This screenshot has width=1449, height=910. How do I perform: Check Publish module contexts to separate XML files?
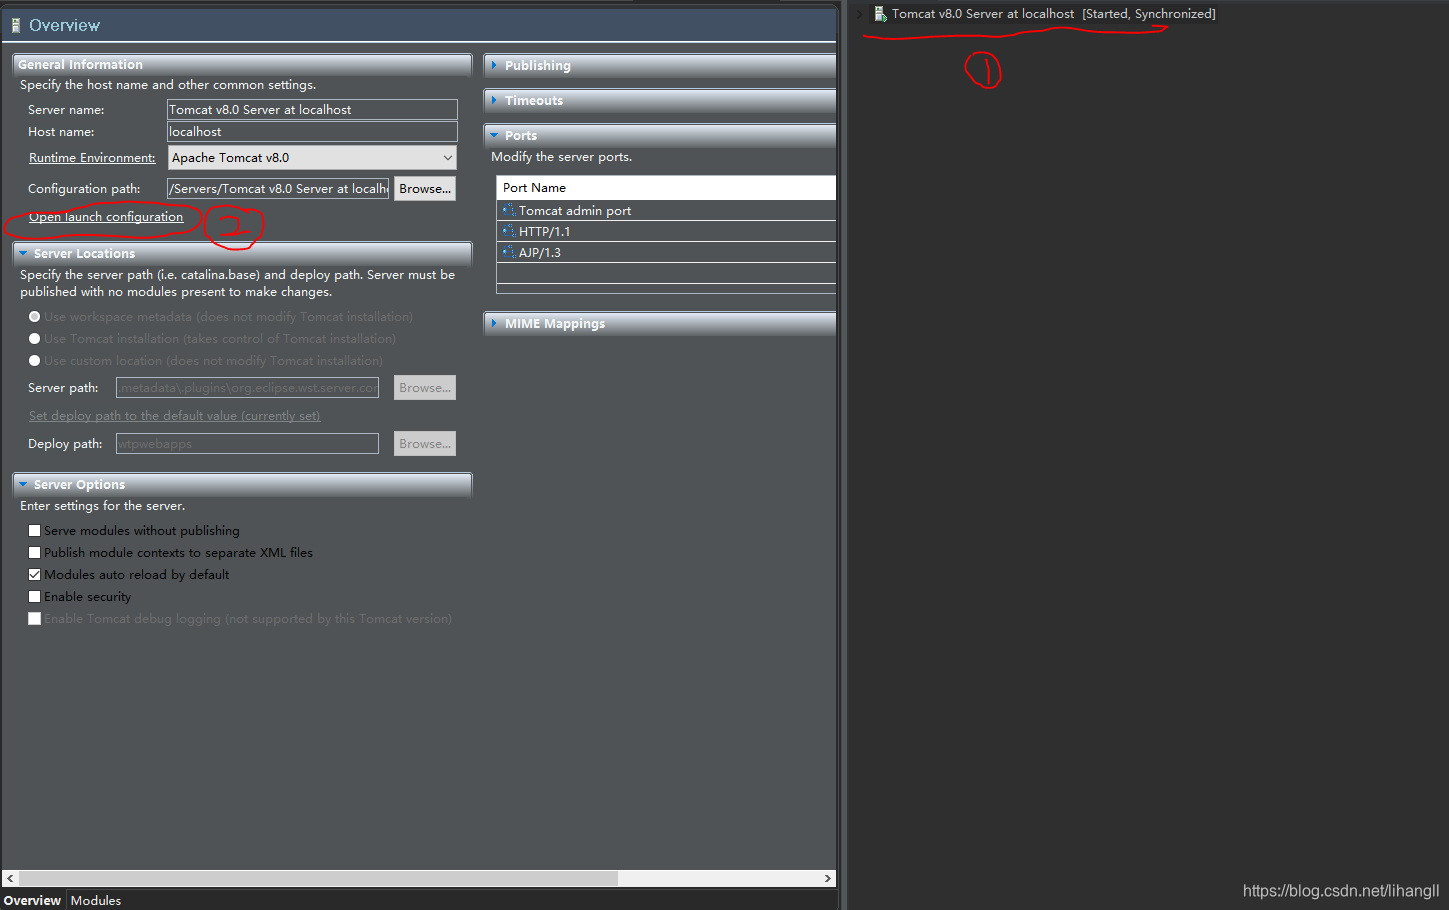point(35,553)
